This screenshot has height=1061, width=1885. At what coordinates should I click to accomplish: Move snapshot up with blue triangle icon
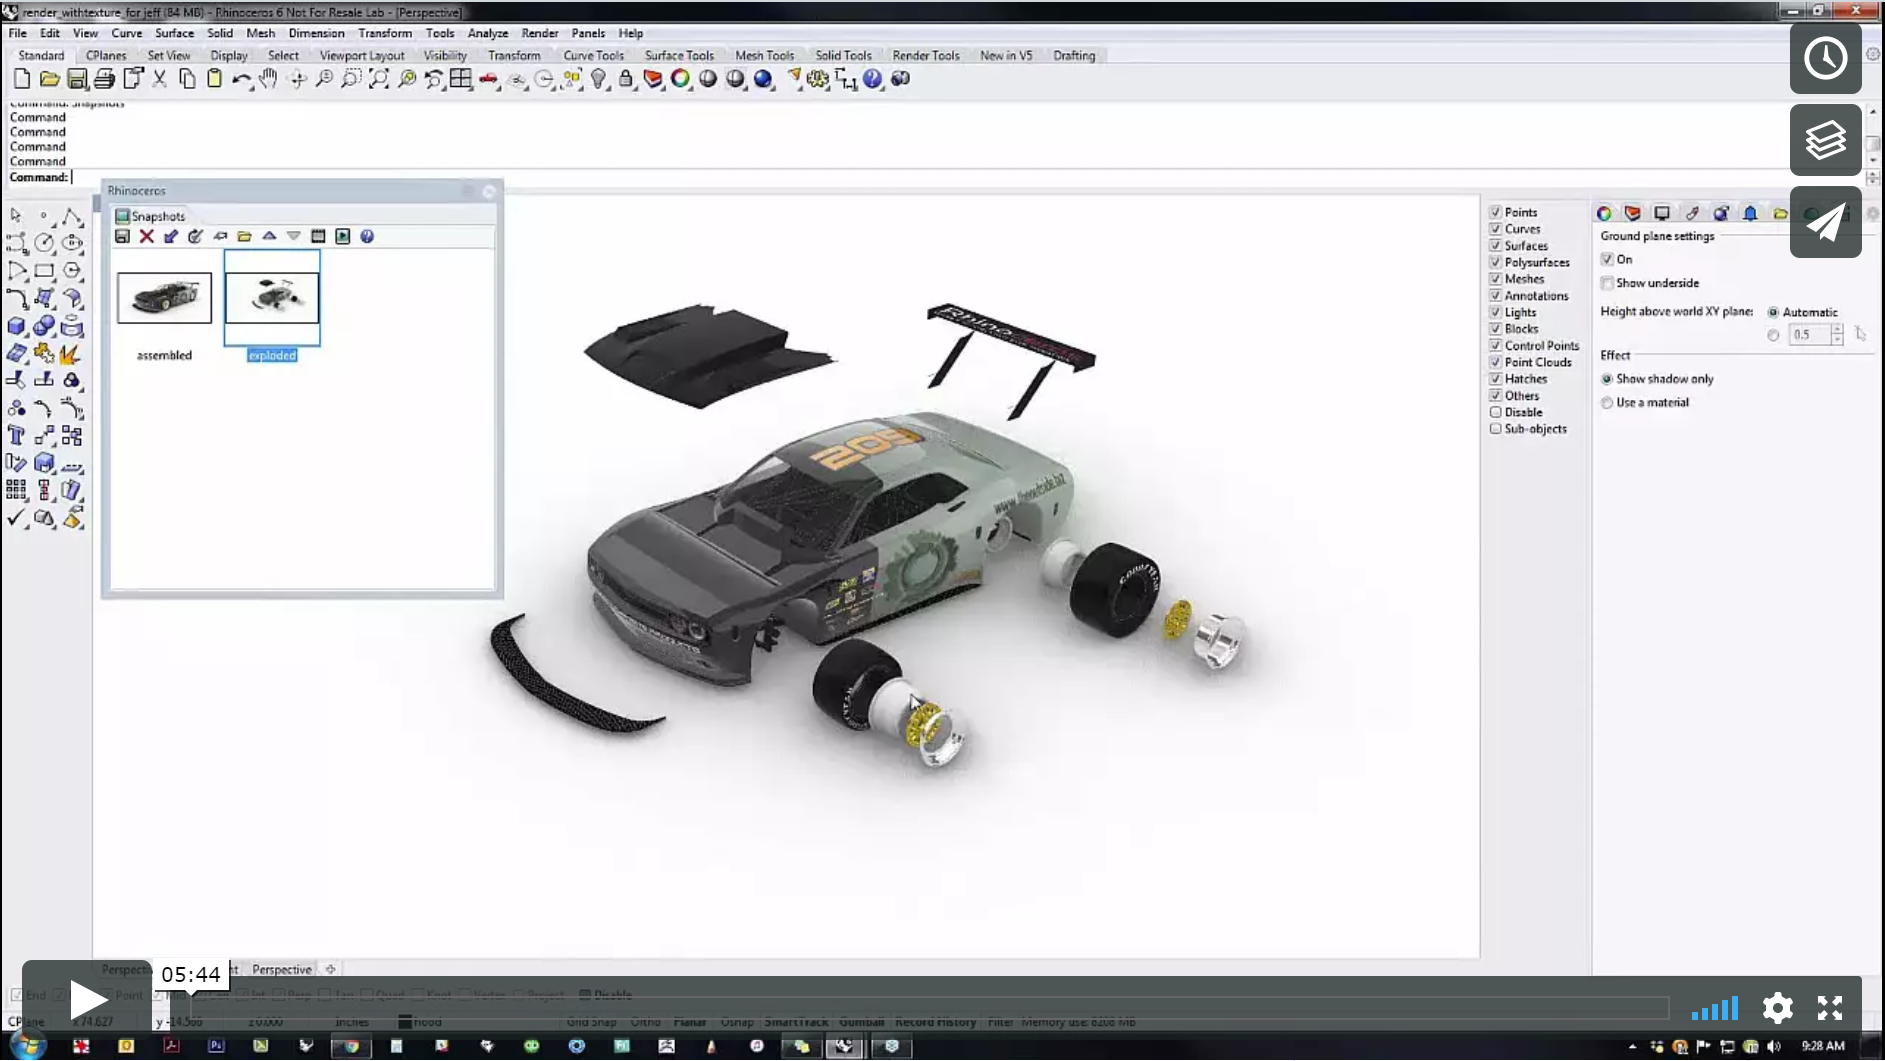269,236
